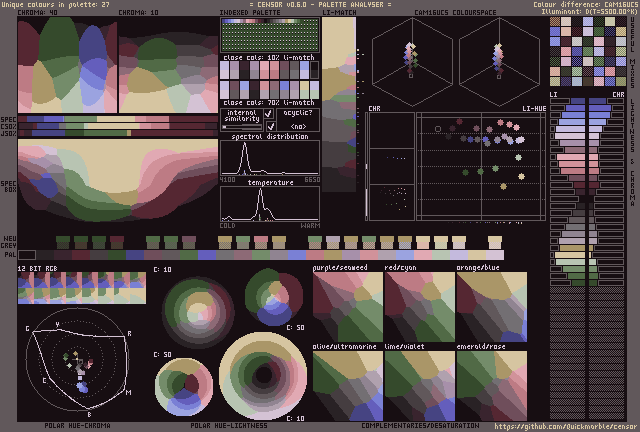Select the red/cyan complementary thumbnail

point(420,306)
